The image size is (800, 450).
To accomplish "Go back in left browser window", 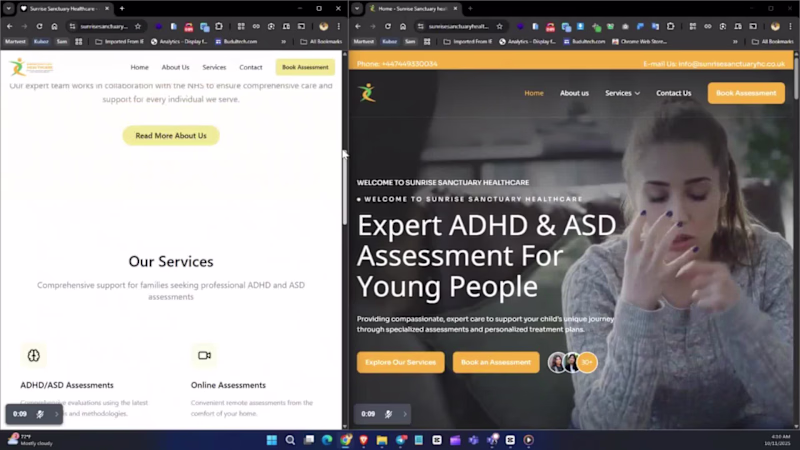I will coord(10,27).
